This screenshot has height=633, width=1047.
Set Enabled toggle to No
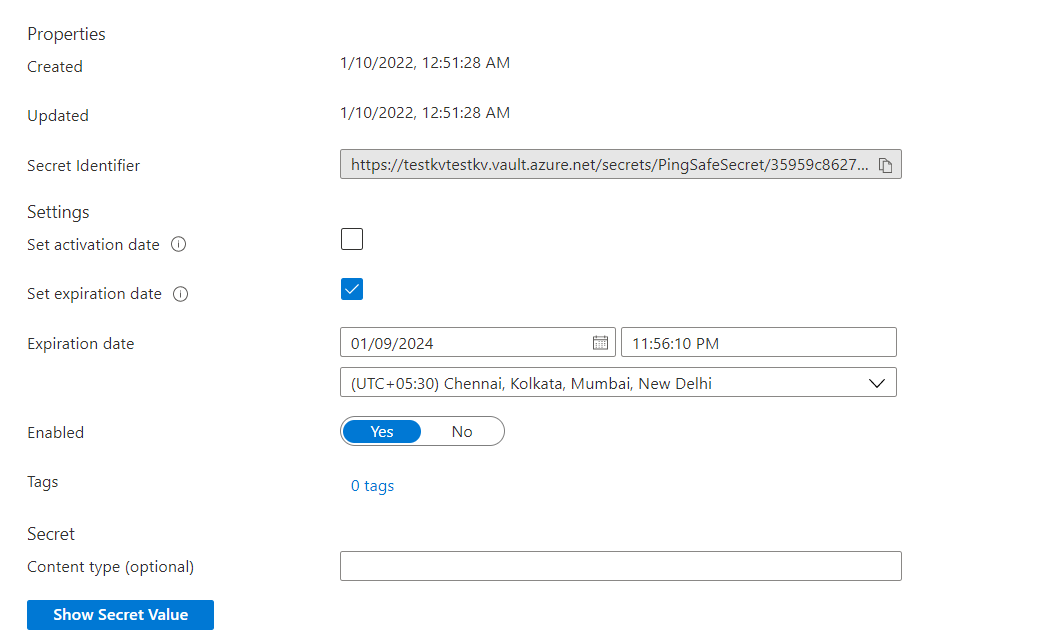pyautogui.click(x=462, y=432)
